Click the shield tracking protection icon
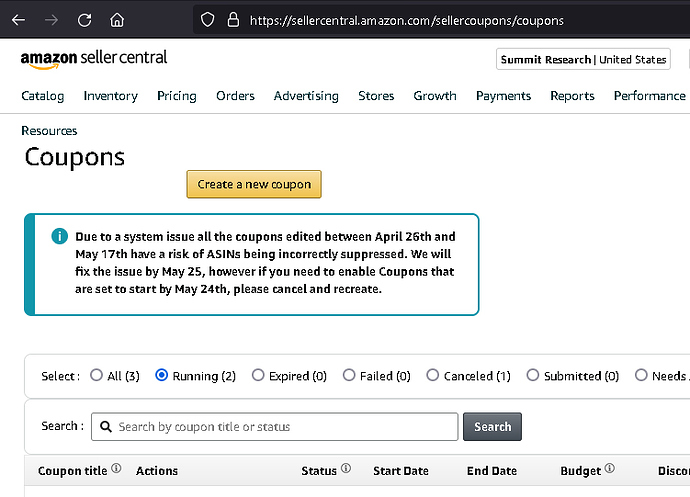 pos(208,20)
